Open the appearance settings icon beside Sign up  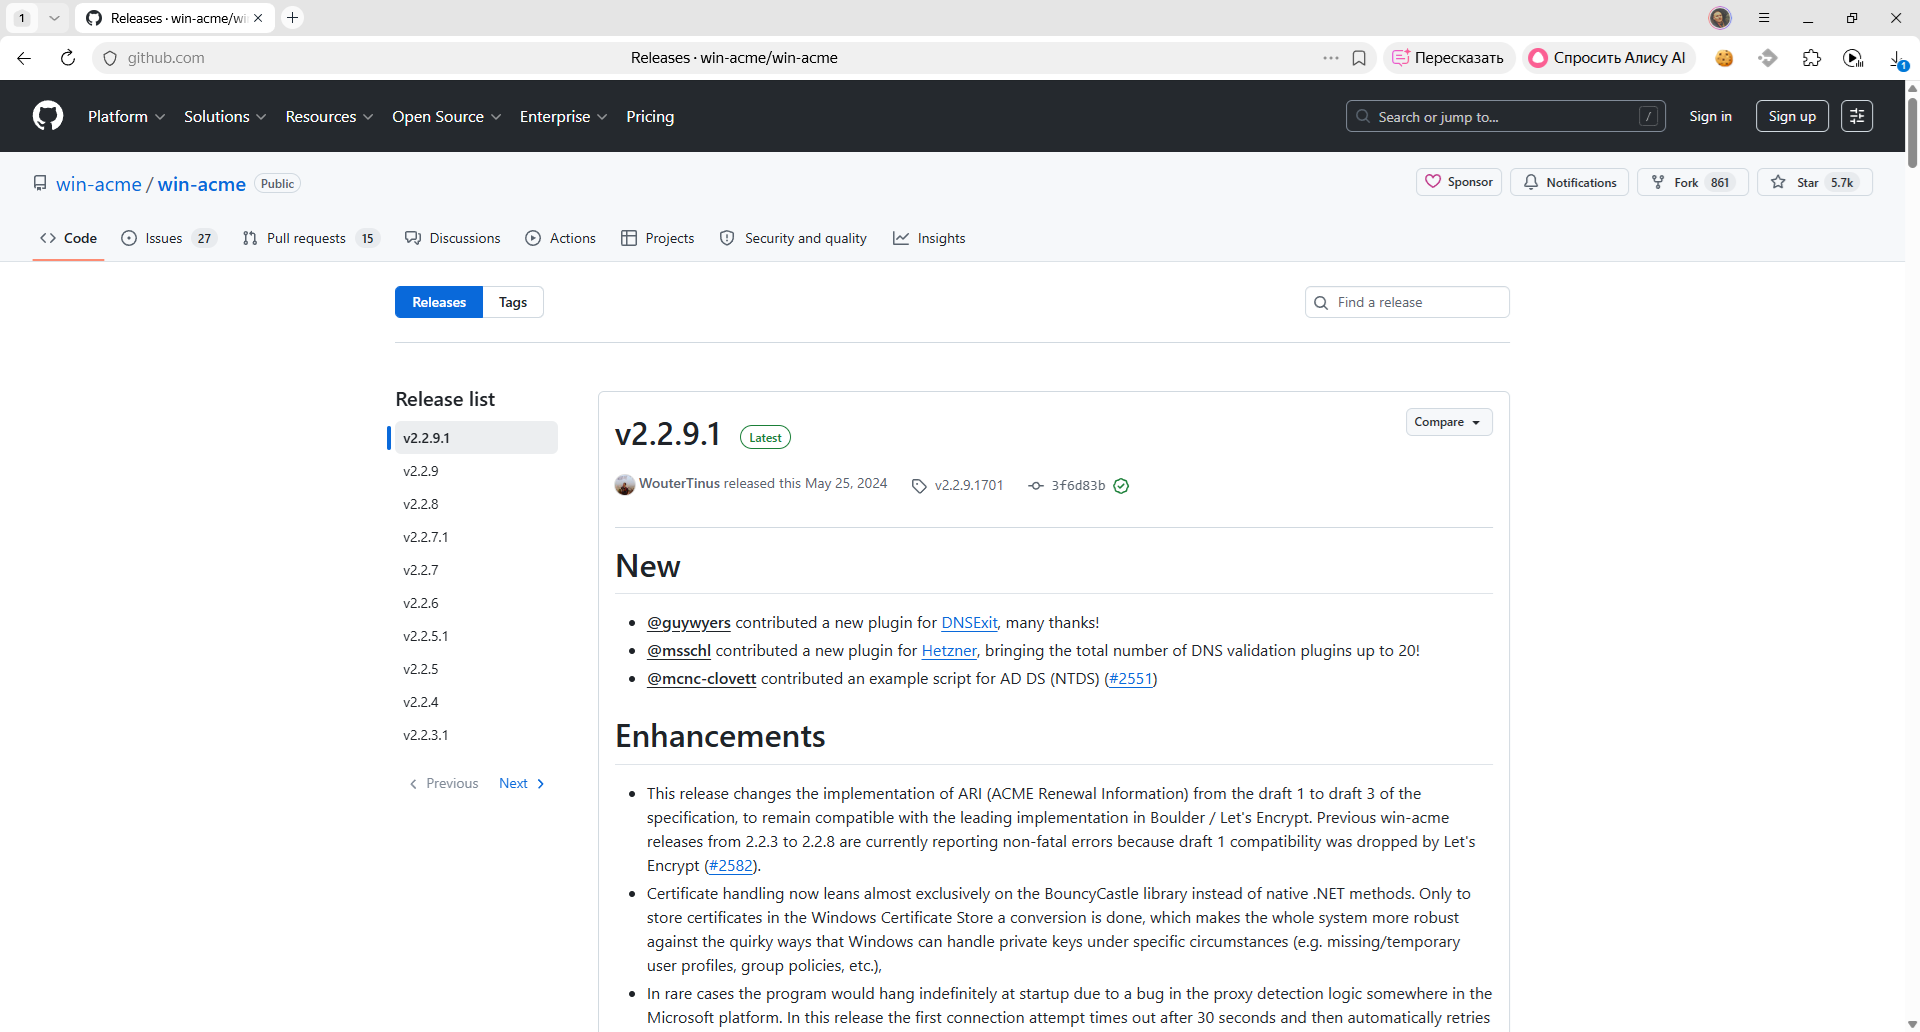1857,116
